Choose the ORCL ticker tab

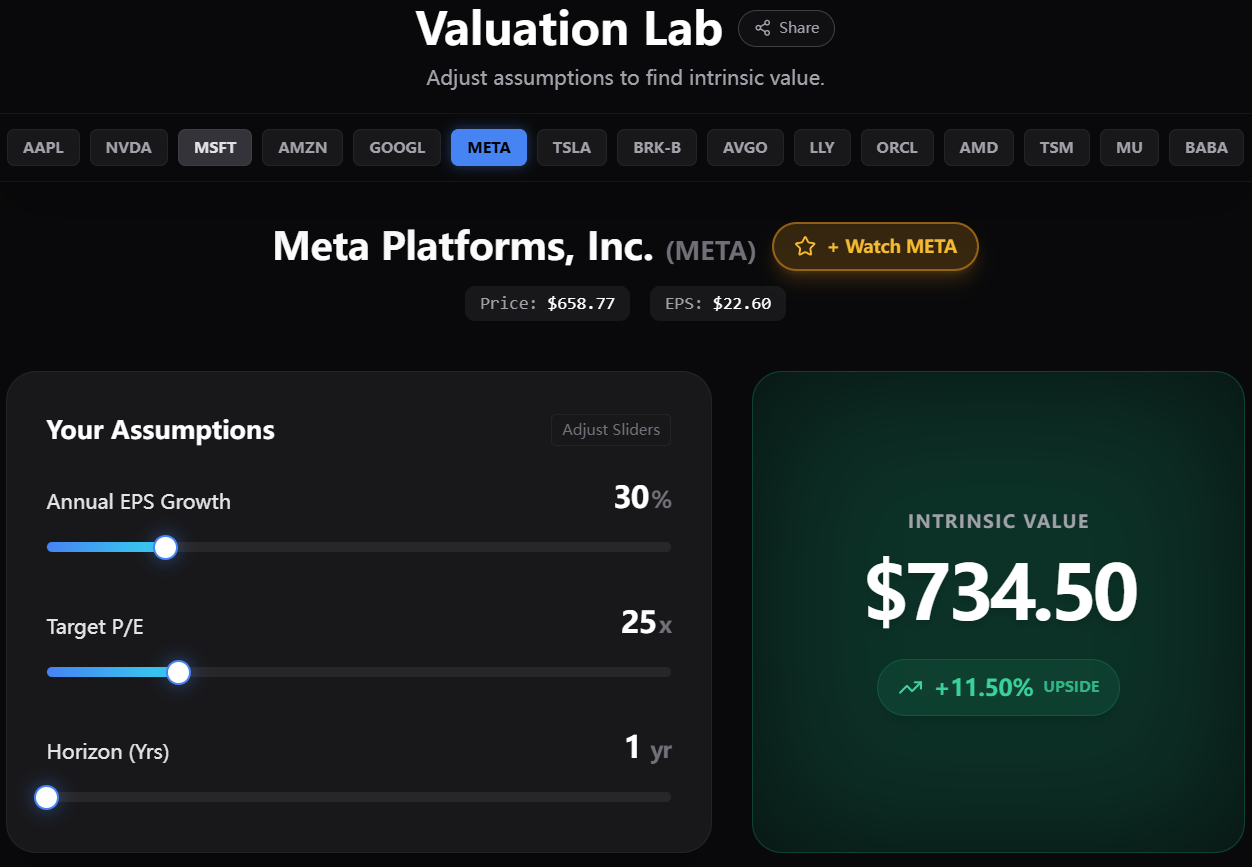coord(897,148)
